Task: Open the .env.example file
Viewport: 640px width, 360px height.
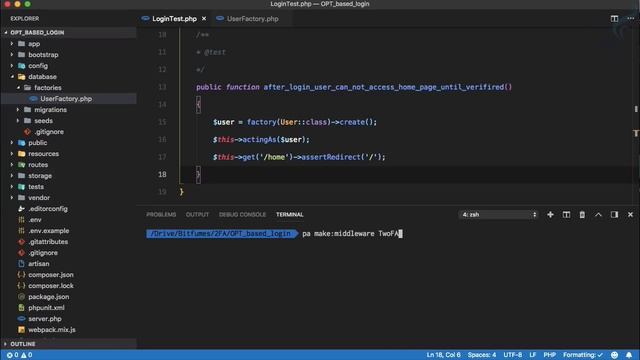Action: tap(49, 231)
